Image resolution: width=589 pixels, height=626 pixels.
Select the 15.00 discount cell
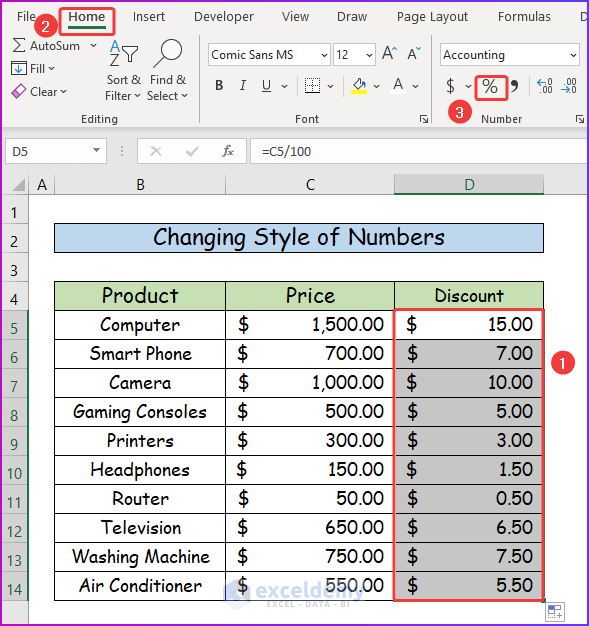(x=469, y=325)
